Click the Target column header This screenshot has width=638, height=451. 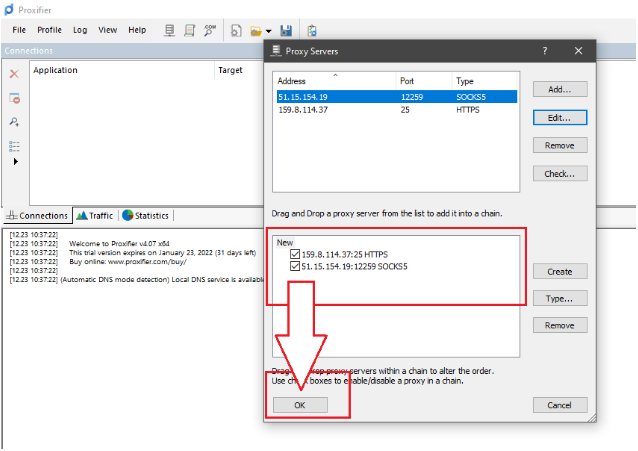coord(230,70)
